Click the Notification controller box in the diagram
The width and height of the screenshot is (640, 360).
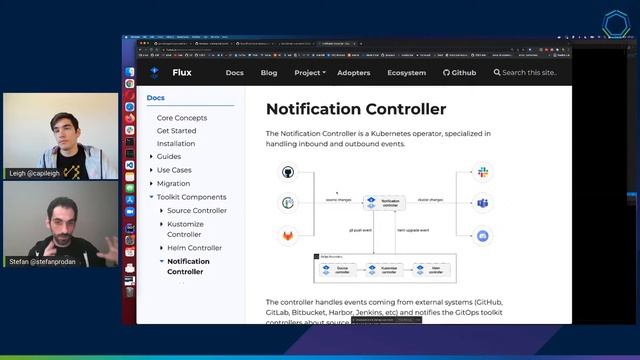point(384,203)
